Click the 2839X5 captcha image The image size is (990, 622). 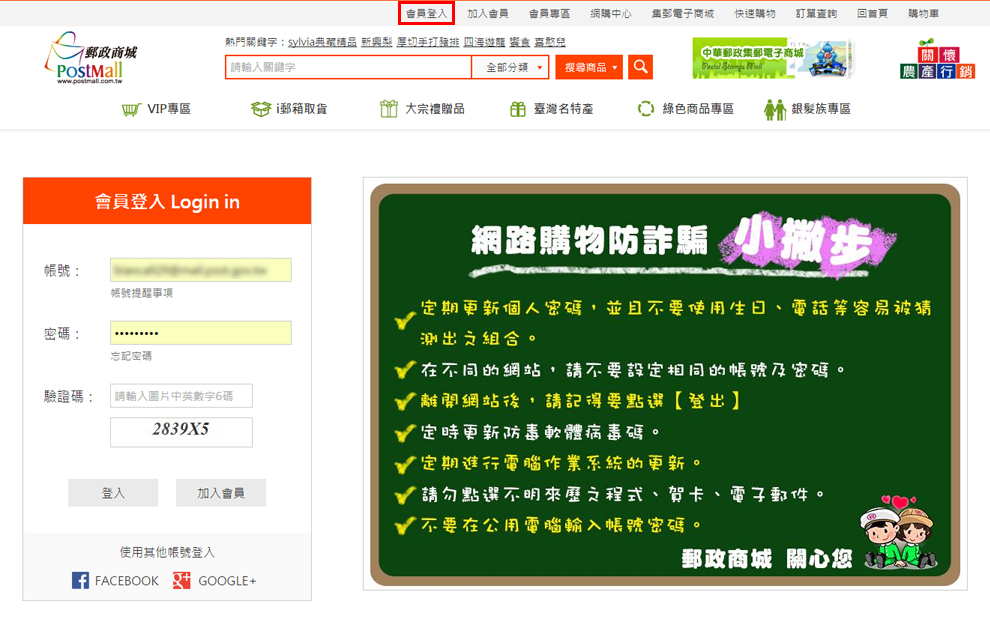[x=181, y=432]
